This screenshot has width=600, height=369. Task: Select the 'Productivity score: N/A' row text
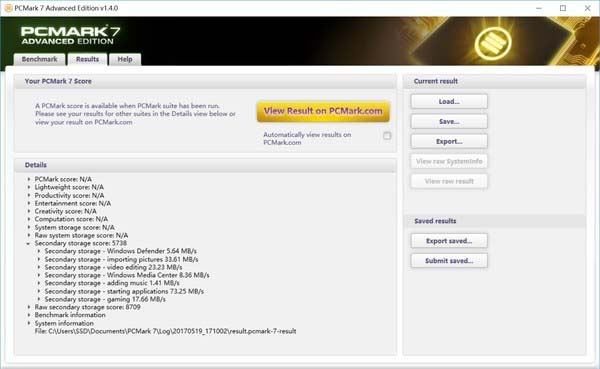[69, 195]
